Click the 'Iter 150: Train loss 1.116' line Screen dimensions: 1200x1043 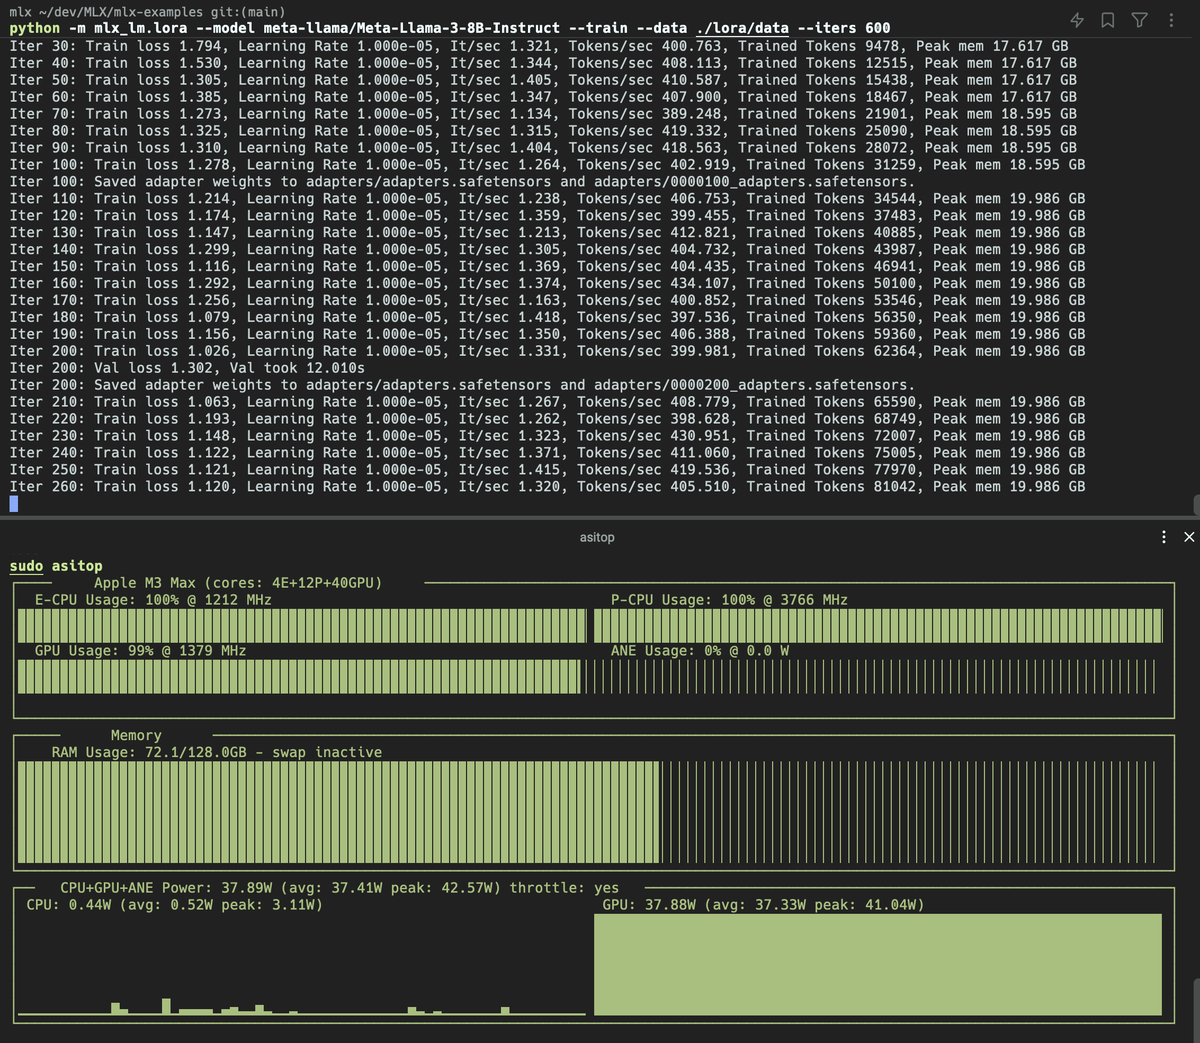click(547, 266)
